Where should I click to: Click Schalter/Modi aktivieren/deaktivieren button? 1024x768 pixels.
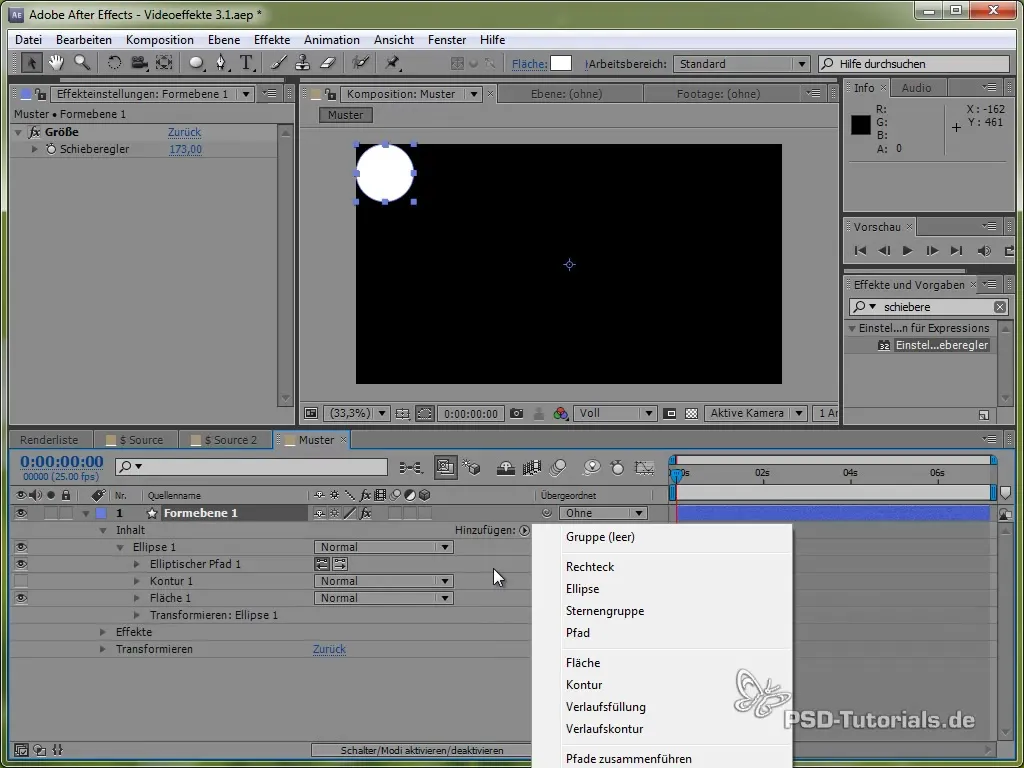(x=422, y=751)
